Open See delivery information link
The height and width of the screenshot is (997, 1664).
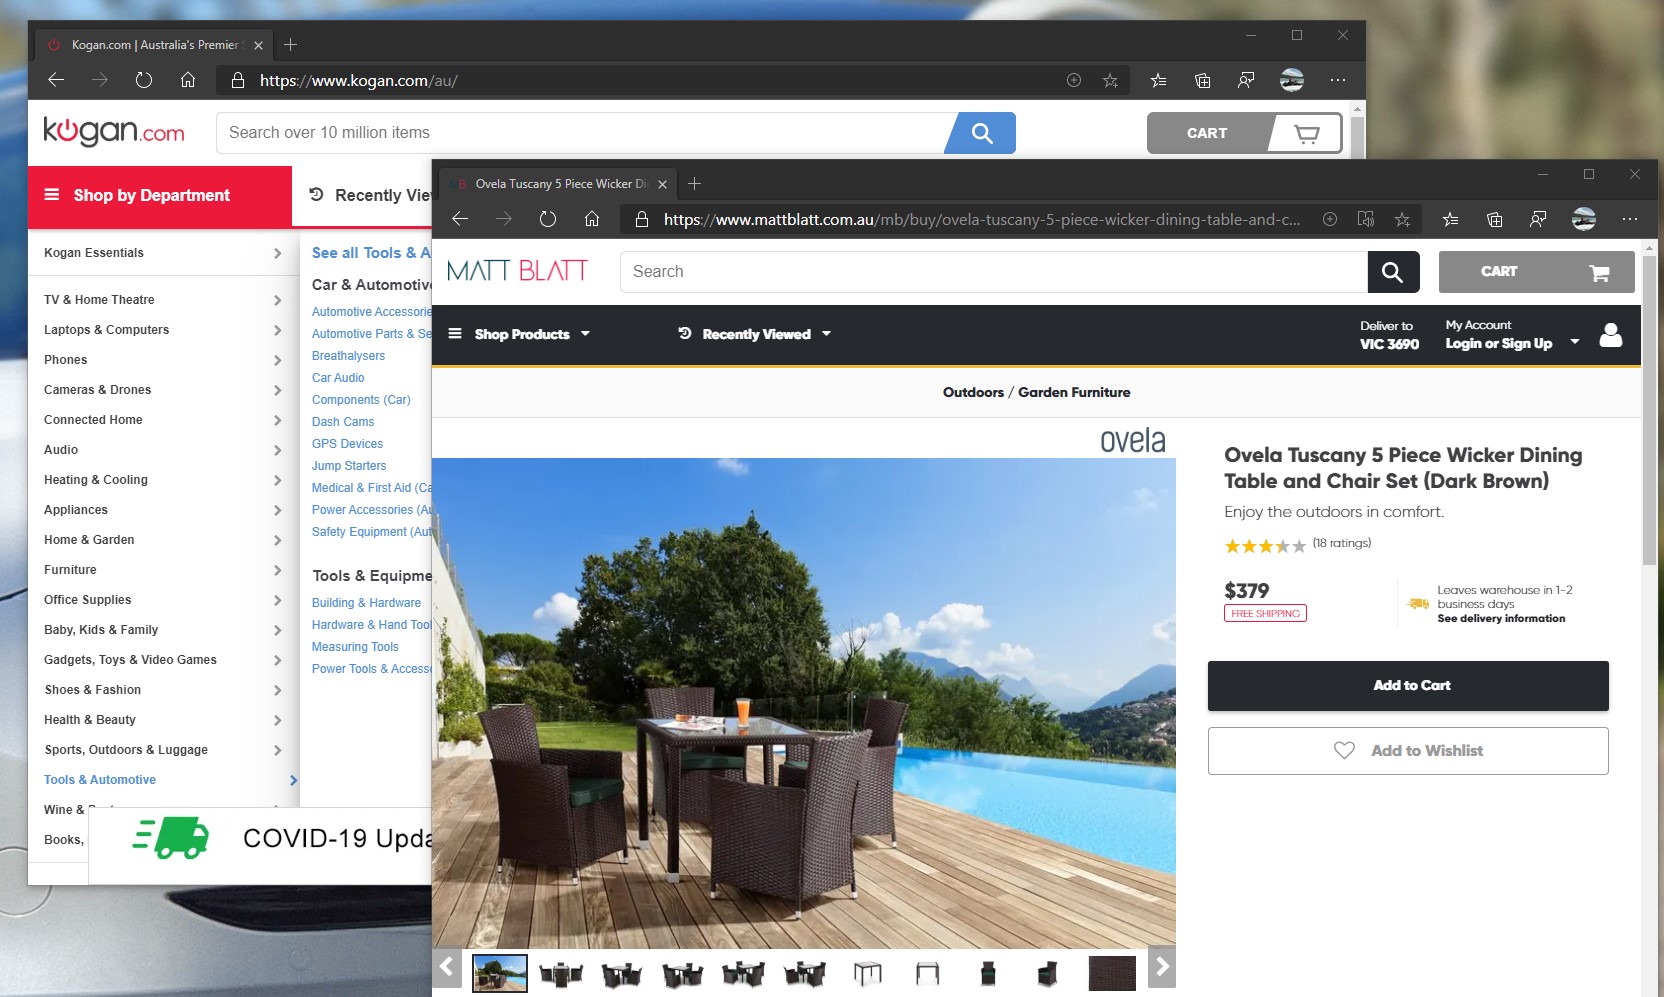tap(1501, 619)
